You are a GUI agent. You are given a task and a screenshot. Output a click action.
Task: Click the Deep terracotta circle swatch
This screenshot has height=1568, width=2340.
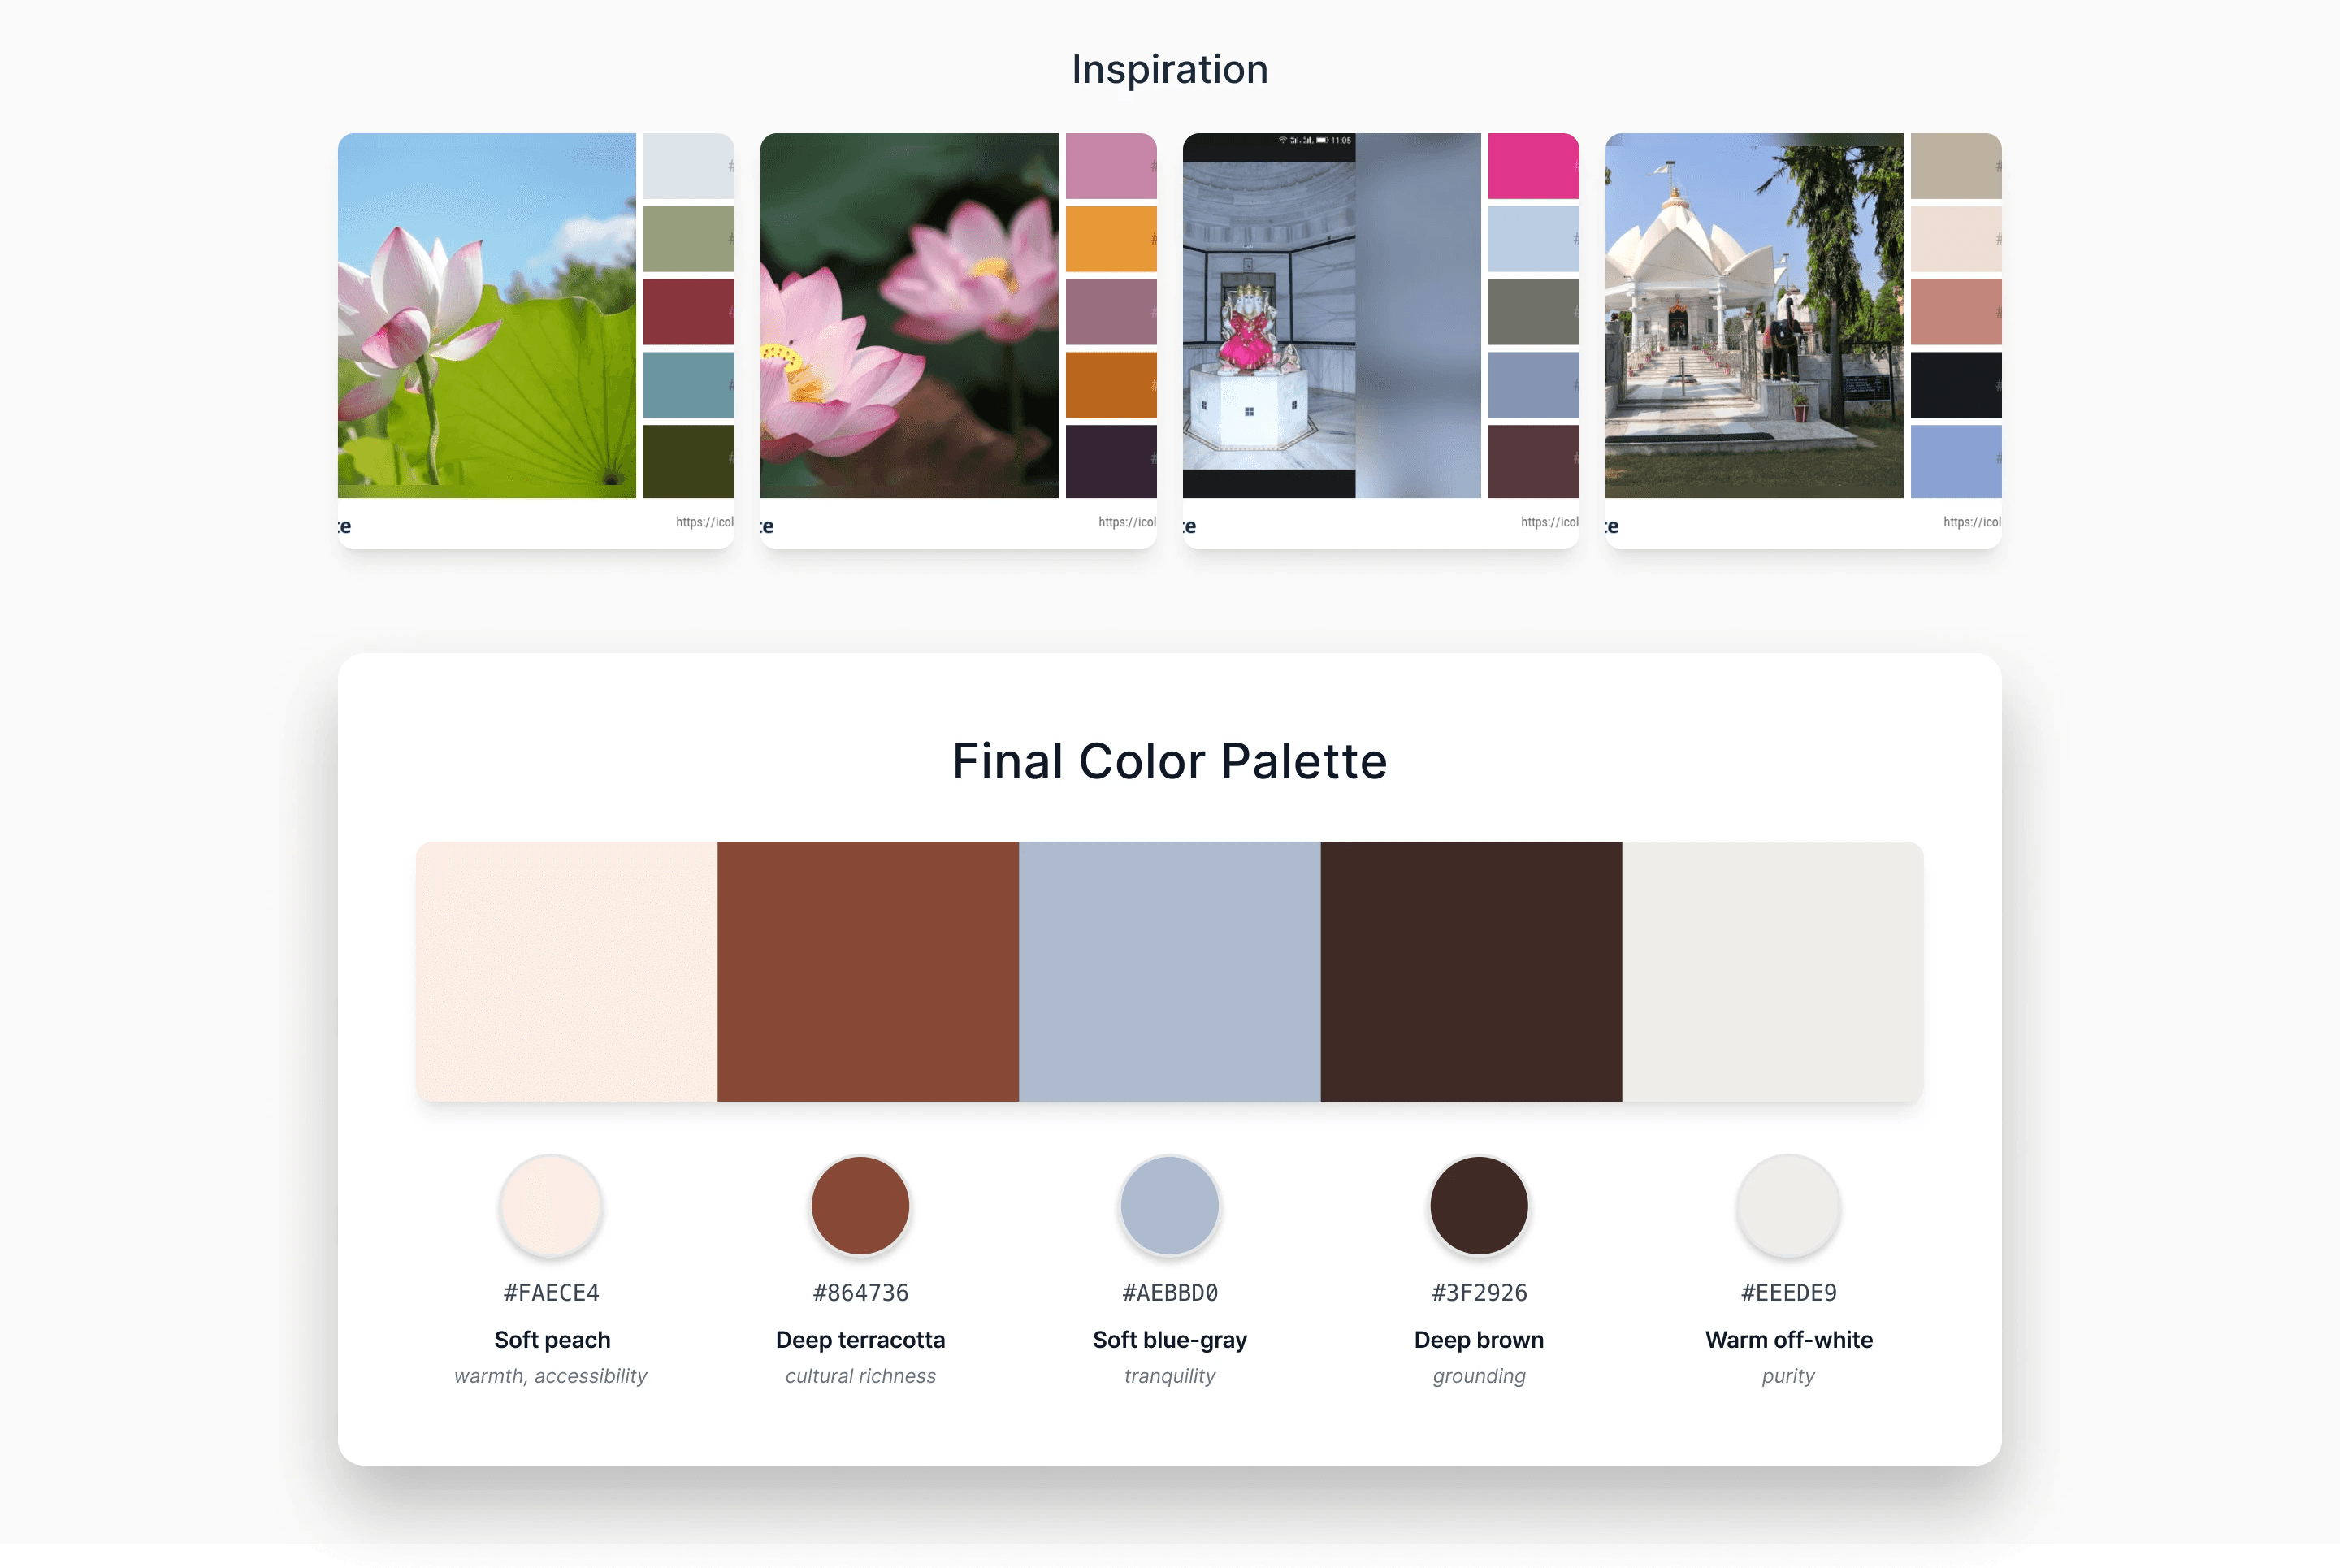pos(860,1206)
